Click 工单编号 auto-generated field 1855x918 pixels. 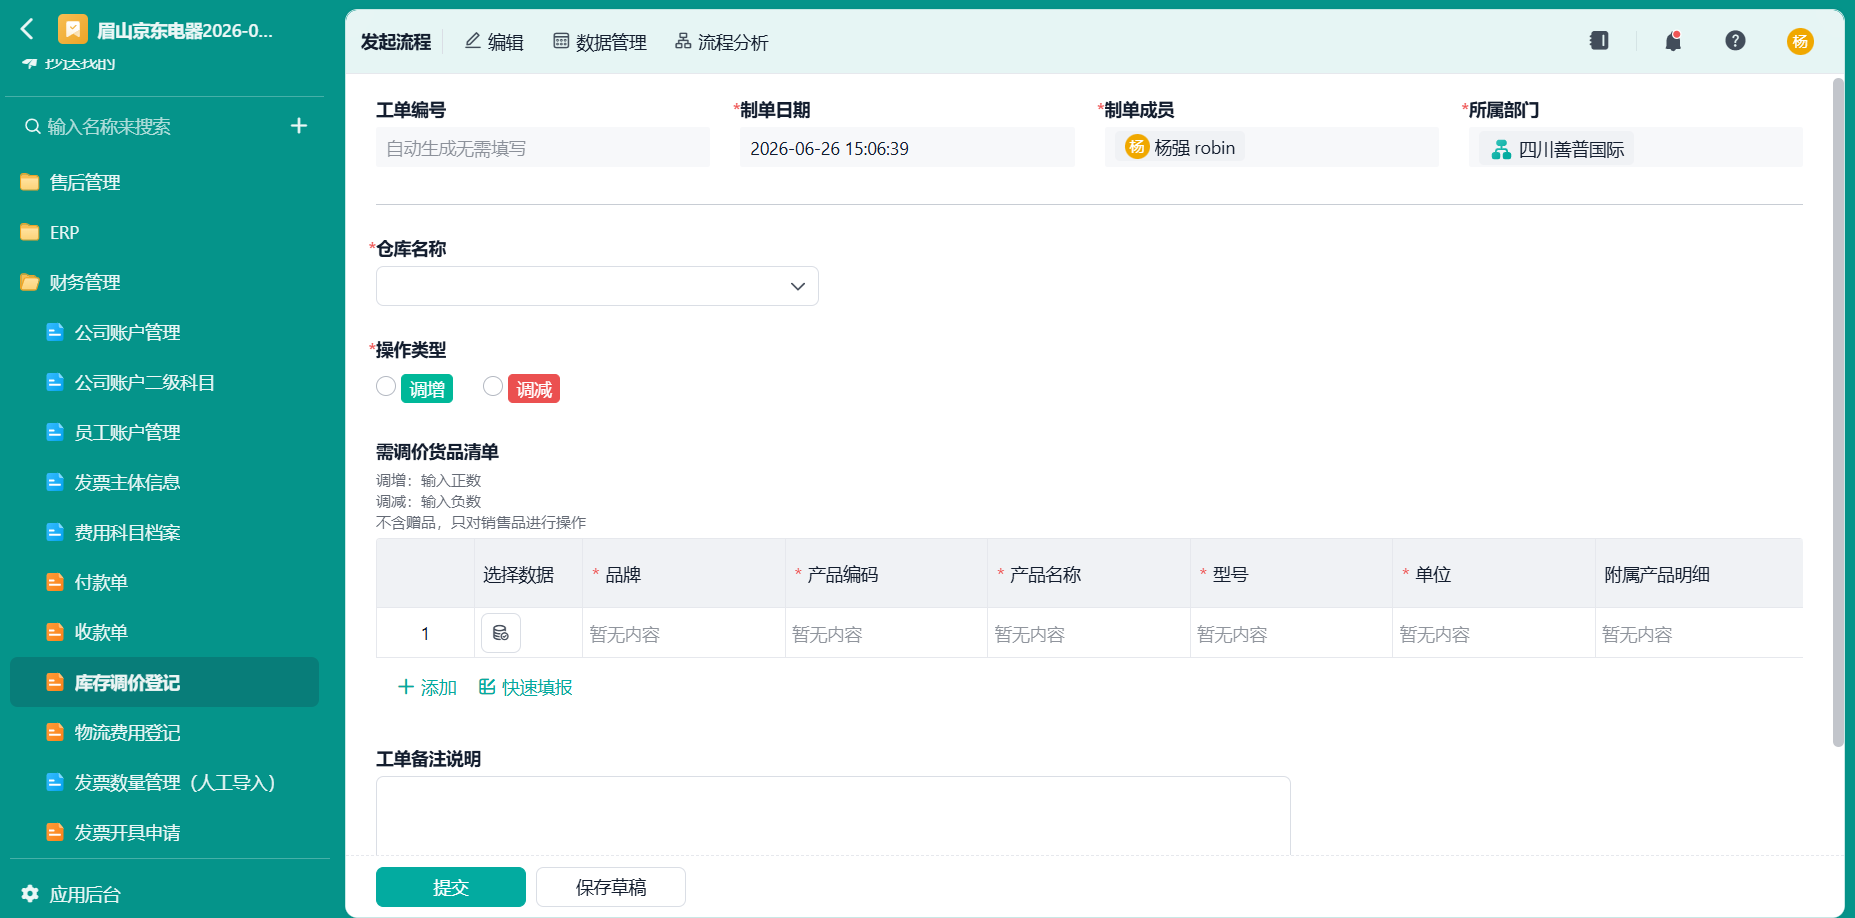coord(543,148)
